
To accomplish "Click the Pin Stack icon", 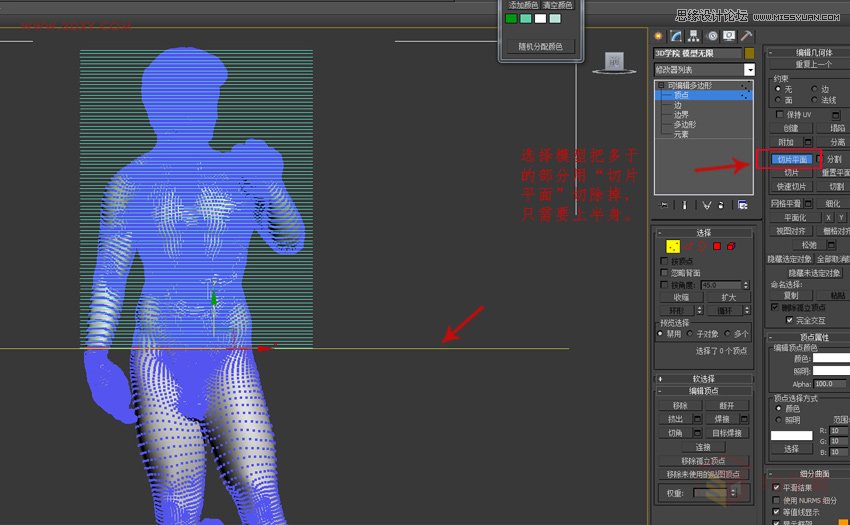I will click(664, 205).
